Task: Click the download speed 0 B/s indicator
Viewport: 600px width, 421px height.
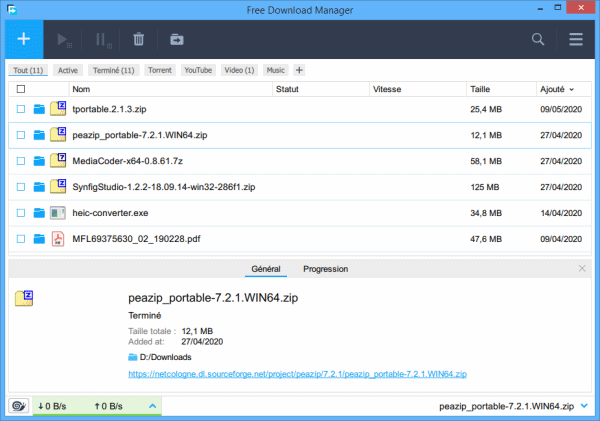Action: (x=52, y=406)
